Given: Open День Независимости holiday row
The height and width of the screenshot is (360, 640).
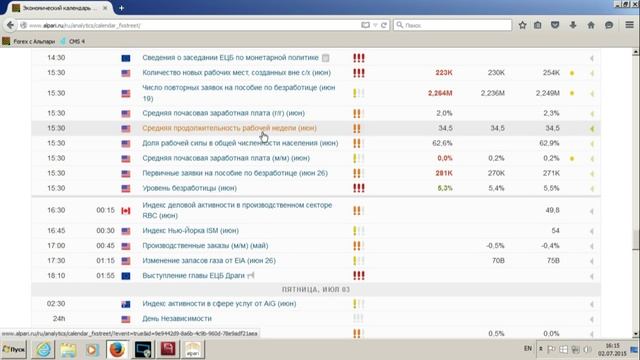Looking at the screenshot, I should pyautogui.click(x=177, y=318).
